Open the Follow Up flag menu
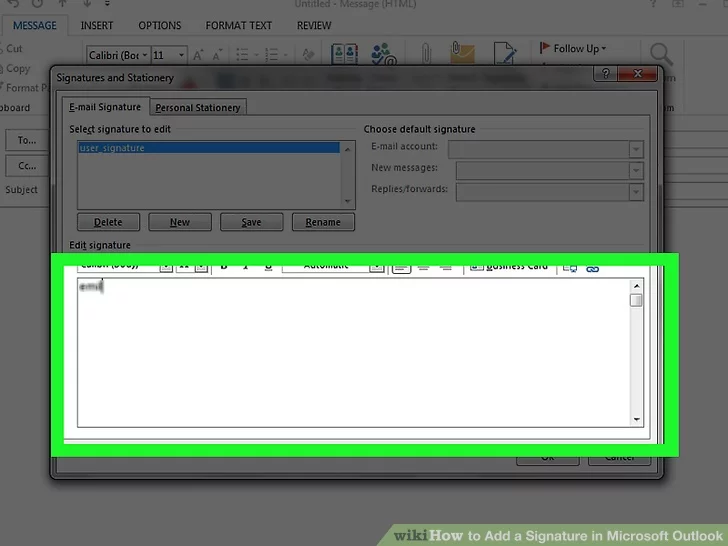The image size is (728, 546). 573,48
